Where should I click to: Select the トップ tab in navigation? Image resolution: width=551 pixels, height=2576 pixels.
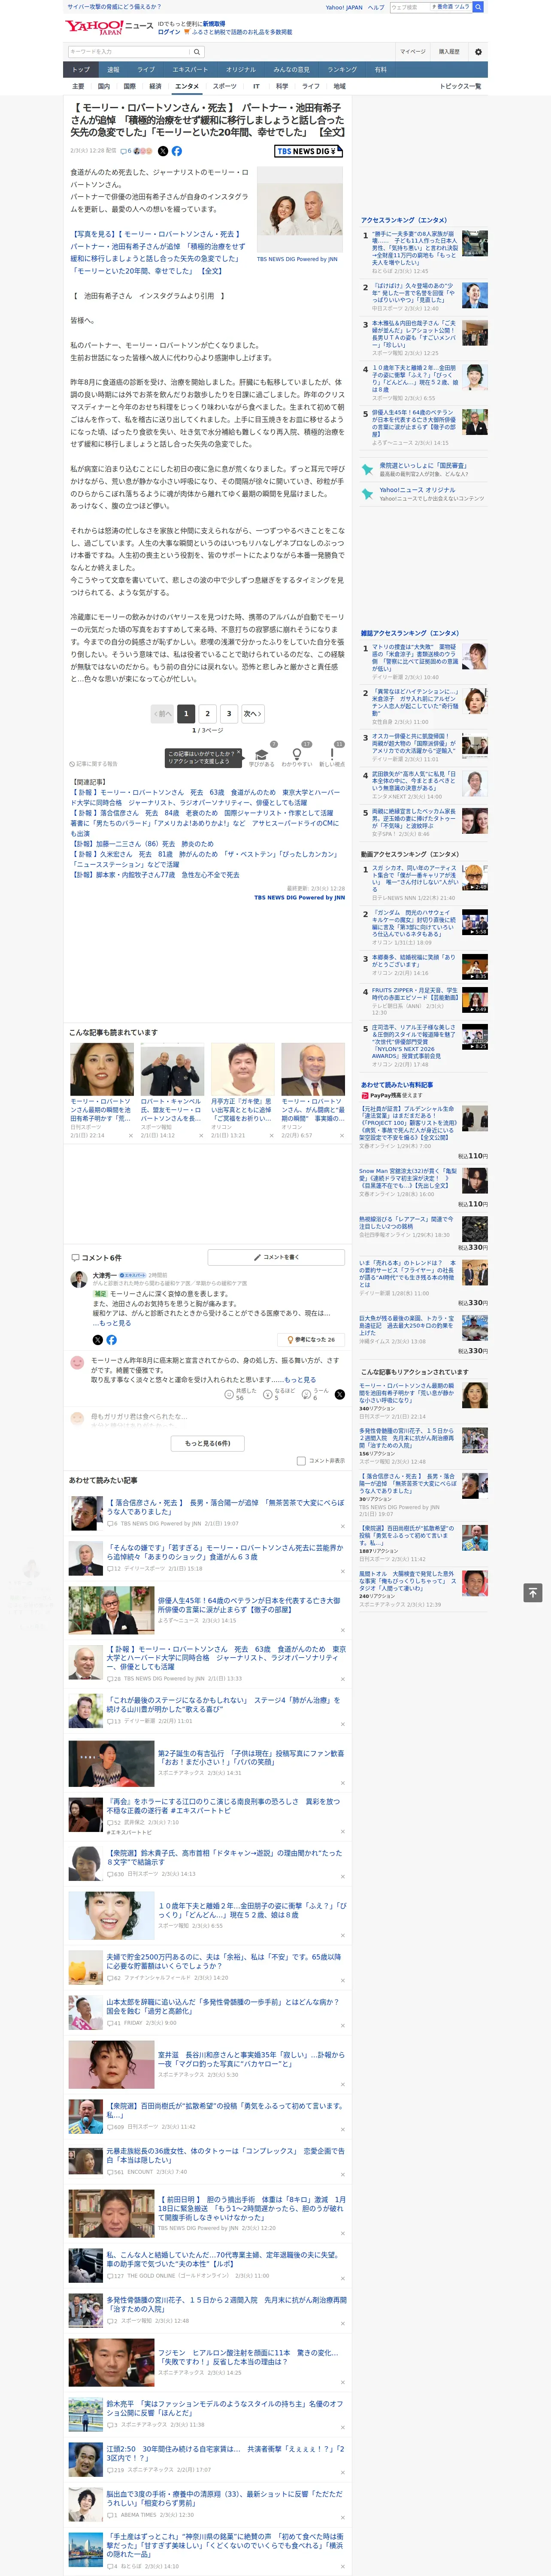81,70
